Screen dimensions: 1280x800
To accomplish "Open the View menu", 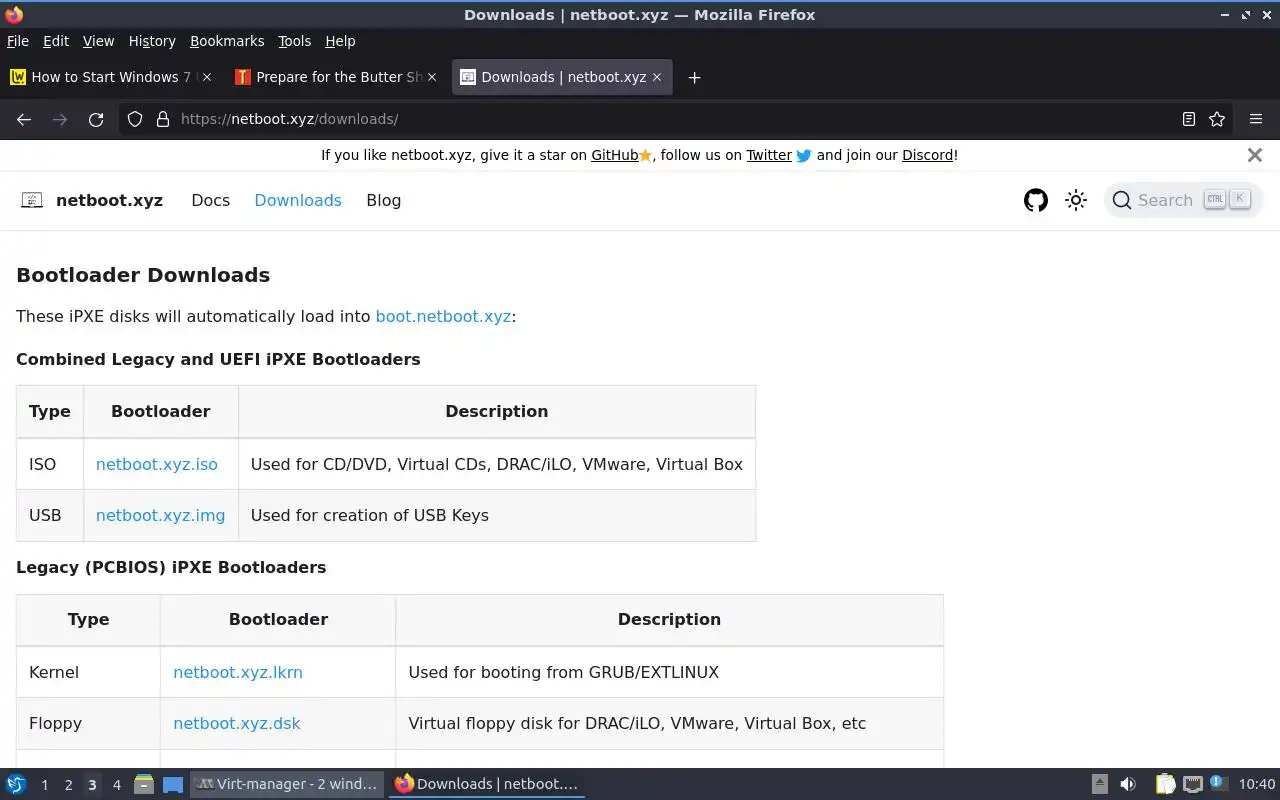I will (98, 41).
